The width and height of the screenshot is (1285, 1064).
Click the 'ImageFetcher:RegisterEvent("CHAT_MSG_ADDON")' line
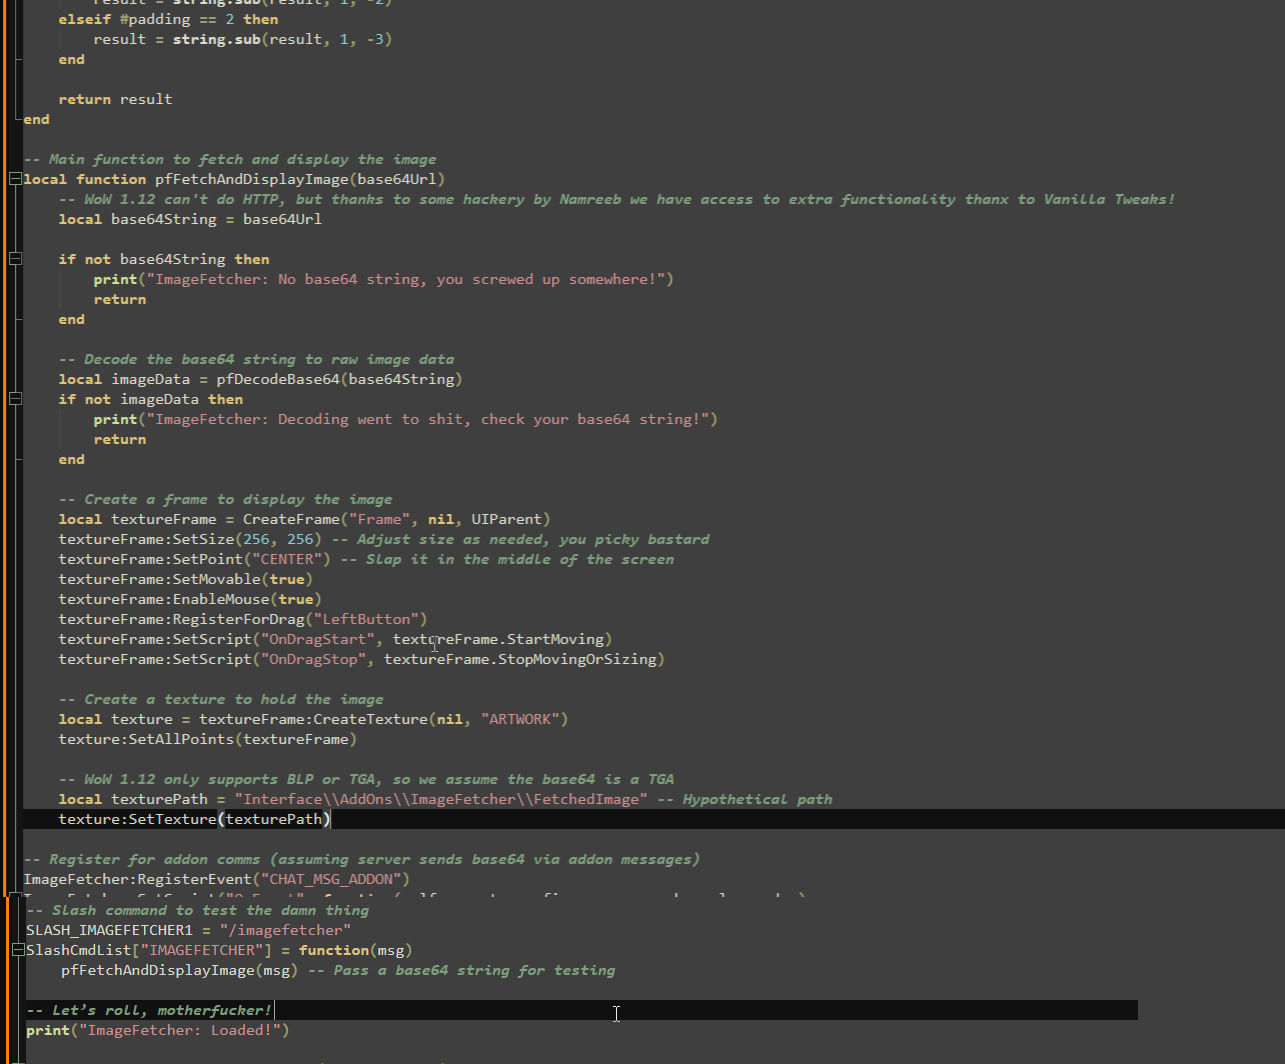point(217,879)
